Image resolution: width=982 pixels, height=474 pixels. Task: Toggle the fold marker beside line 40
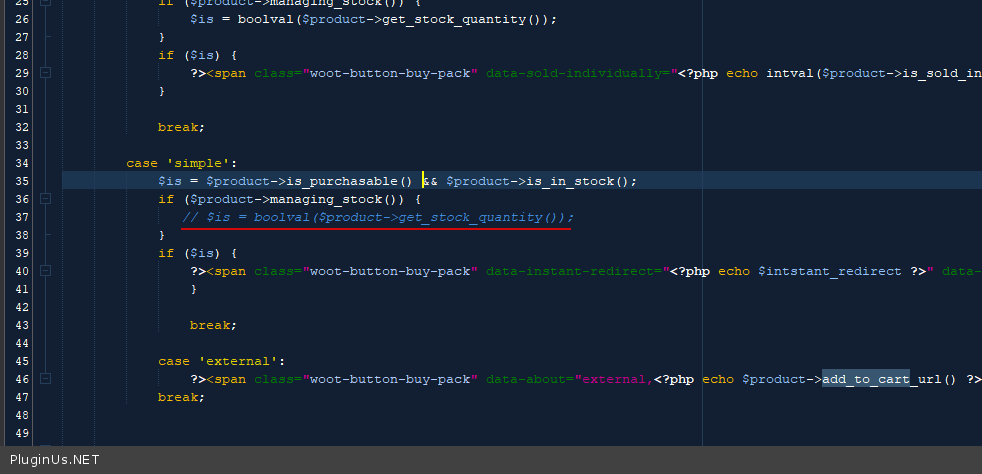[44, 271]
